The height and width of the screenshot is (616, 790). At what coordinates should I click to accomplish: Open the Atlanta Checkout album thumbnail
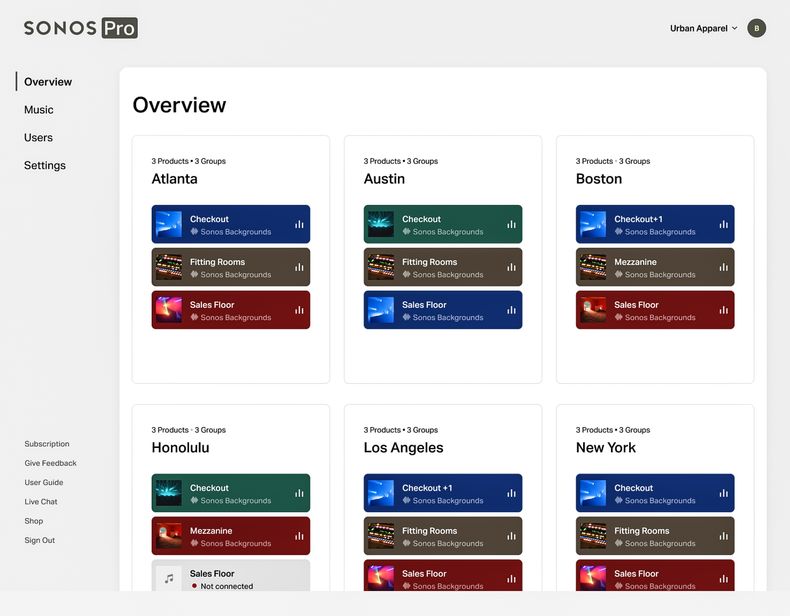pyautogui.click(x=169, y=224)
